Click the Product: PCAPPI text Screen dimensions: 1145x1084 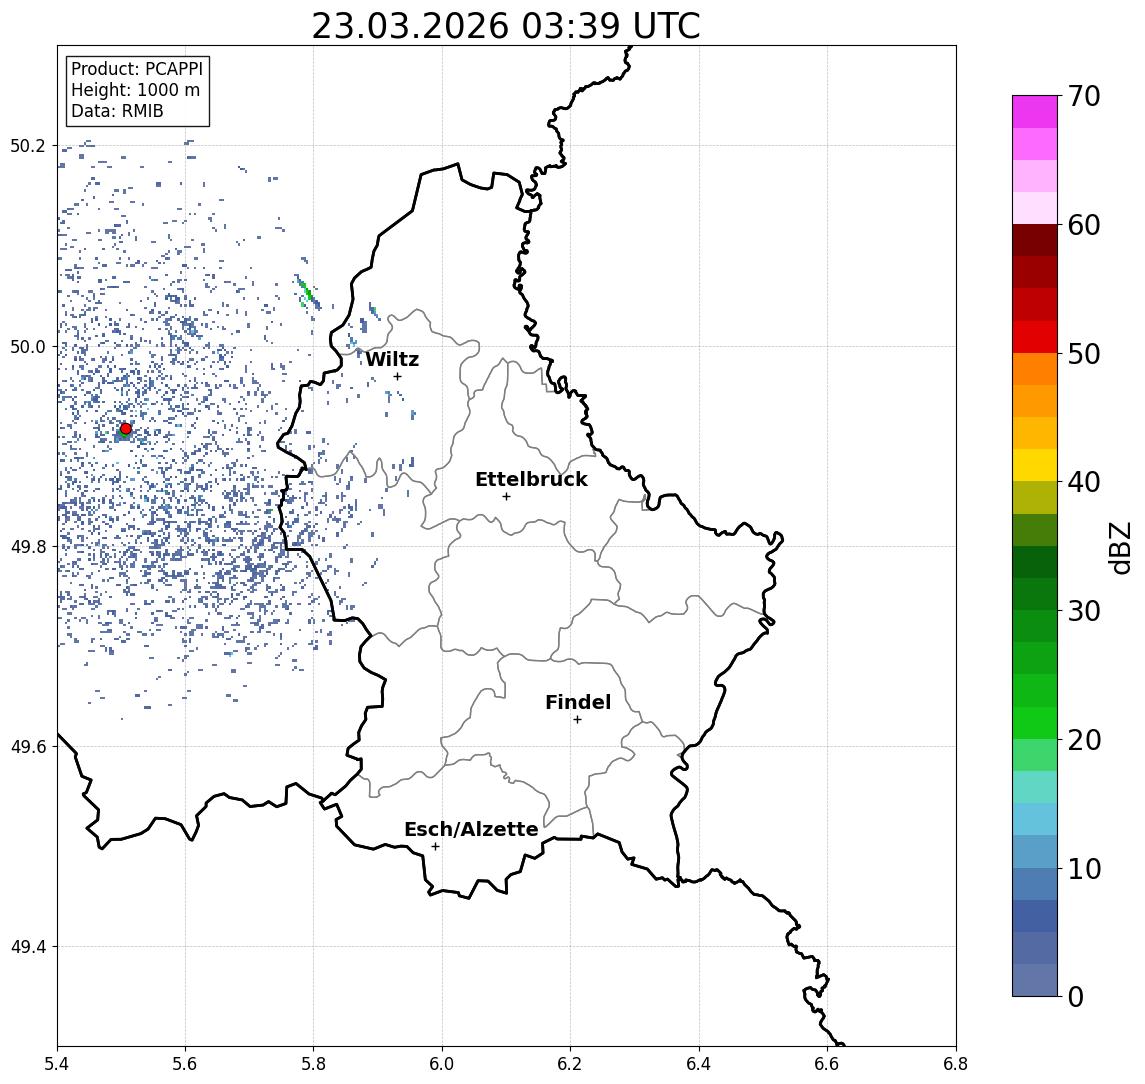[x=137, y=69]
